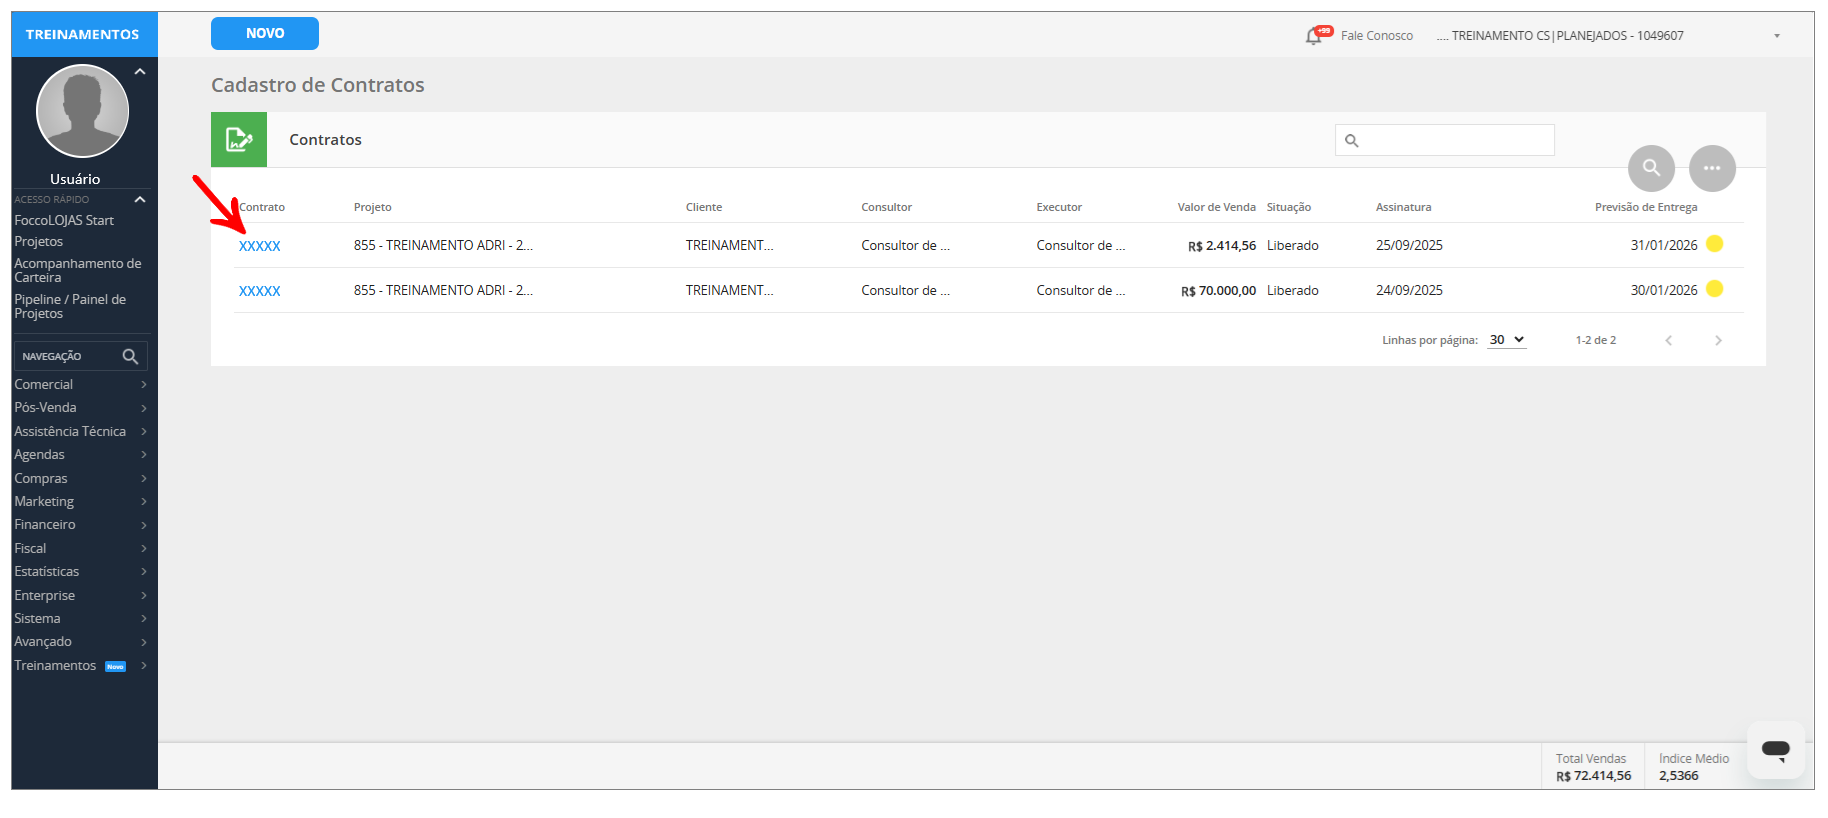
Task: Click the NOVO button
Action: [x=265, y=33]
